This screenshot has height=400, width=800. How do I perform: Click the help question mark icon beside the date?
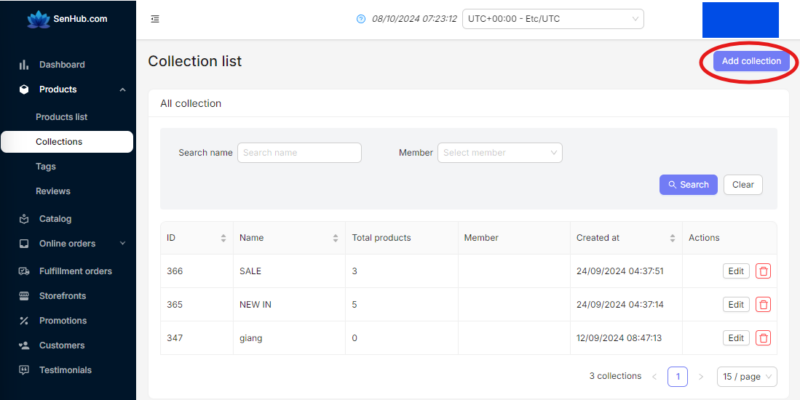(361, 19)
